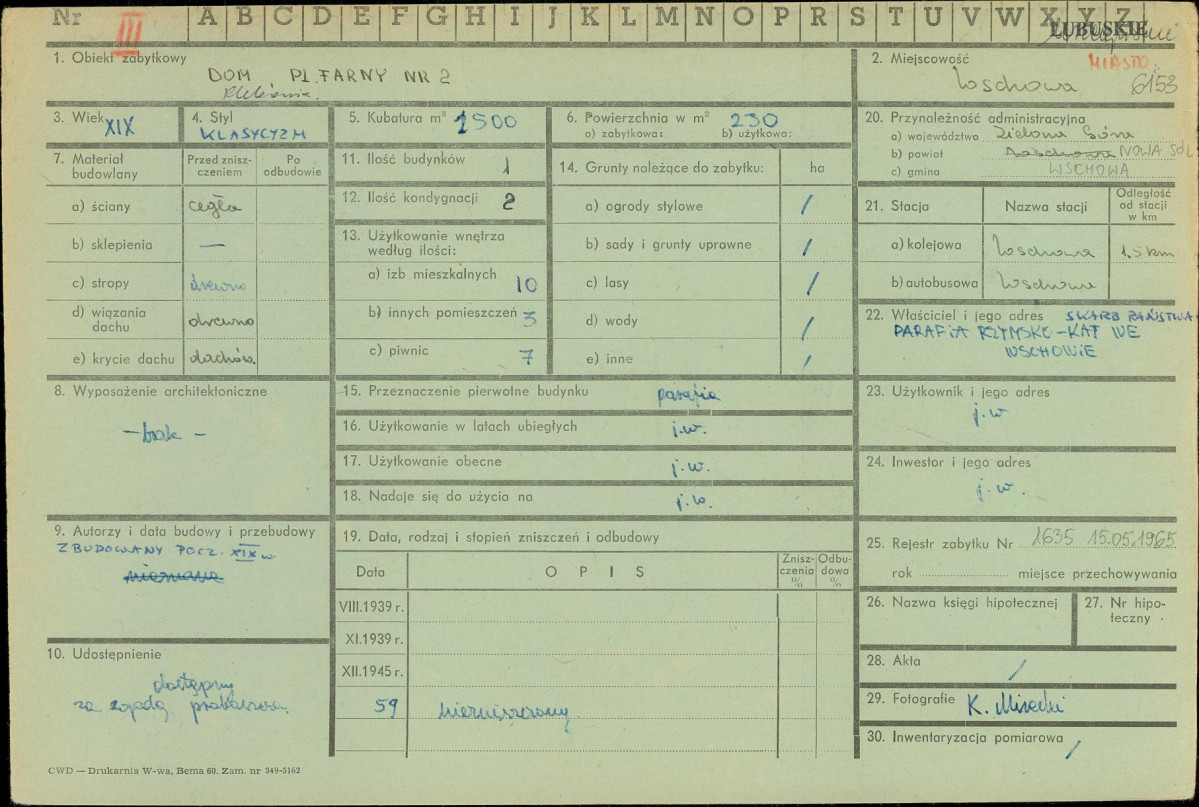This screenshot has width=1199, height=807.
Task: Click the Fotografie author name K. Misecki
Action: (1013, 705)
